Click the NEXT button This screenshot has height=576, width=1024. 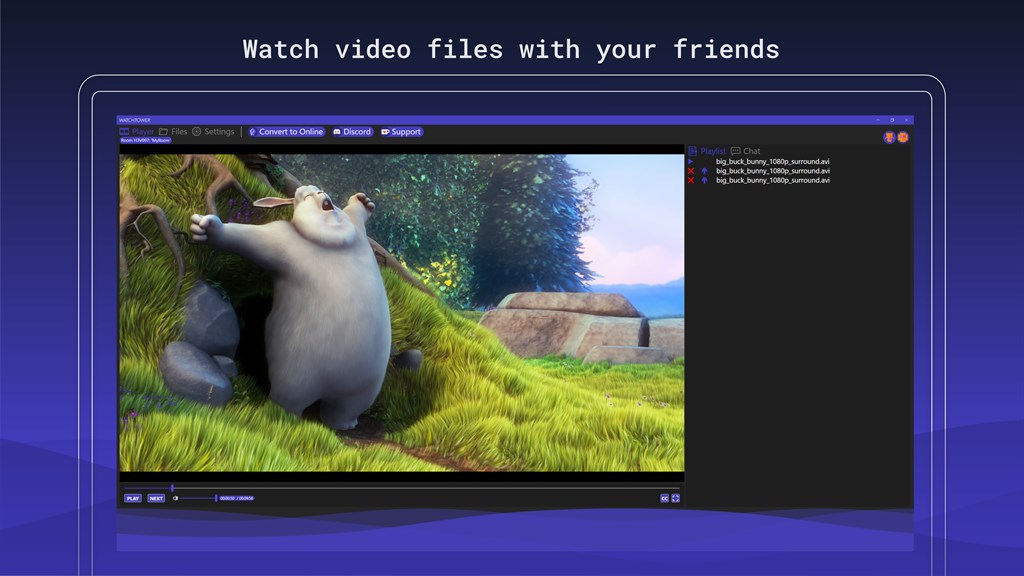[x=156, y=498]
